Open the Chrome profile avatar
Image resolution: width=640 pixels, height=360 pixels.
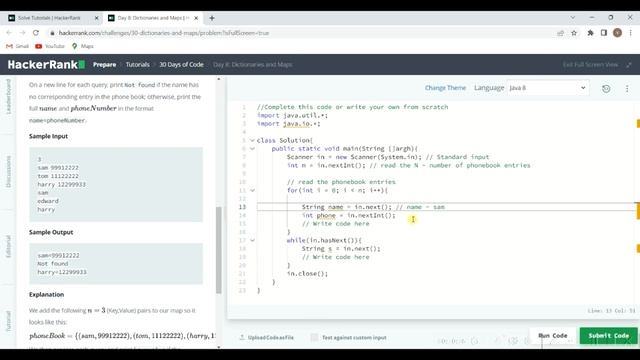click(617, 33)
